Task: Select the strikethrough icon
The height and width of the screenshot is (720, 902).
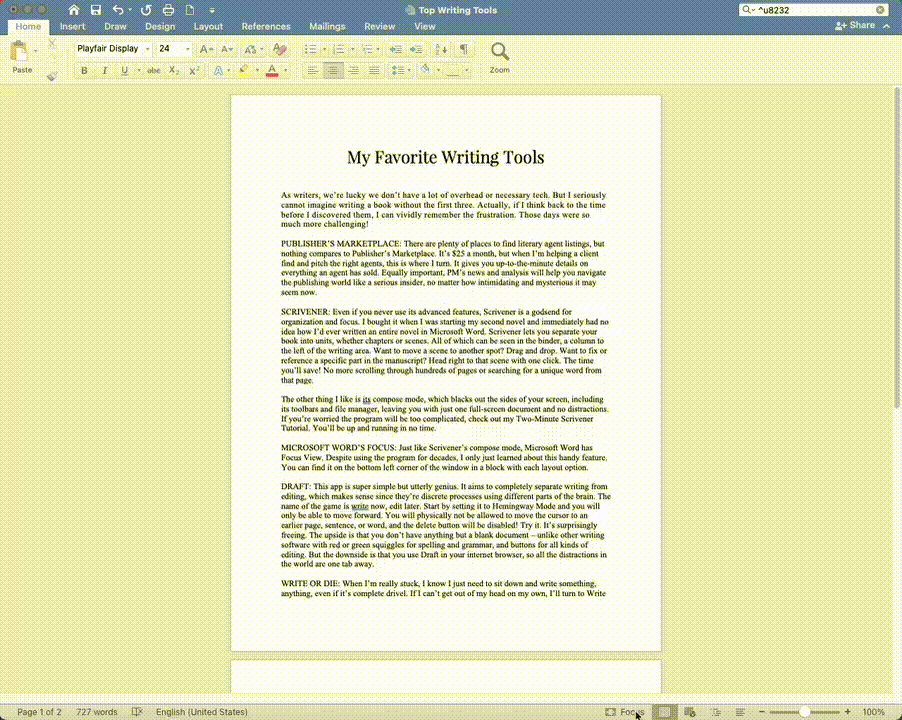Action: click(x=156, y=70)
